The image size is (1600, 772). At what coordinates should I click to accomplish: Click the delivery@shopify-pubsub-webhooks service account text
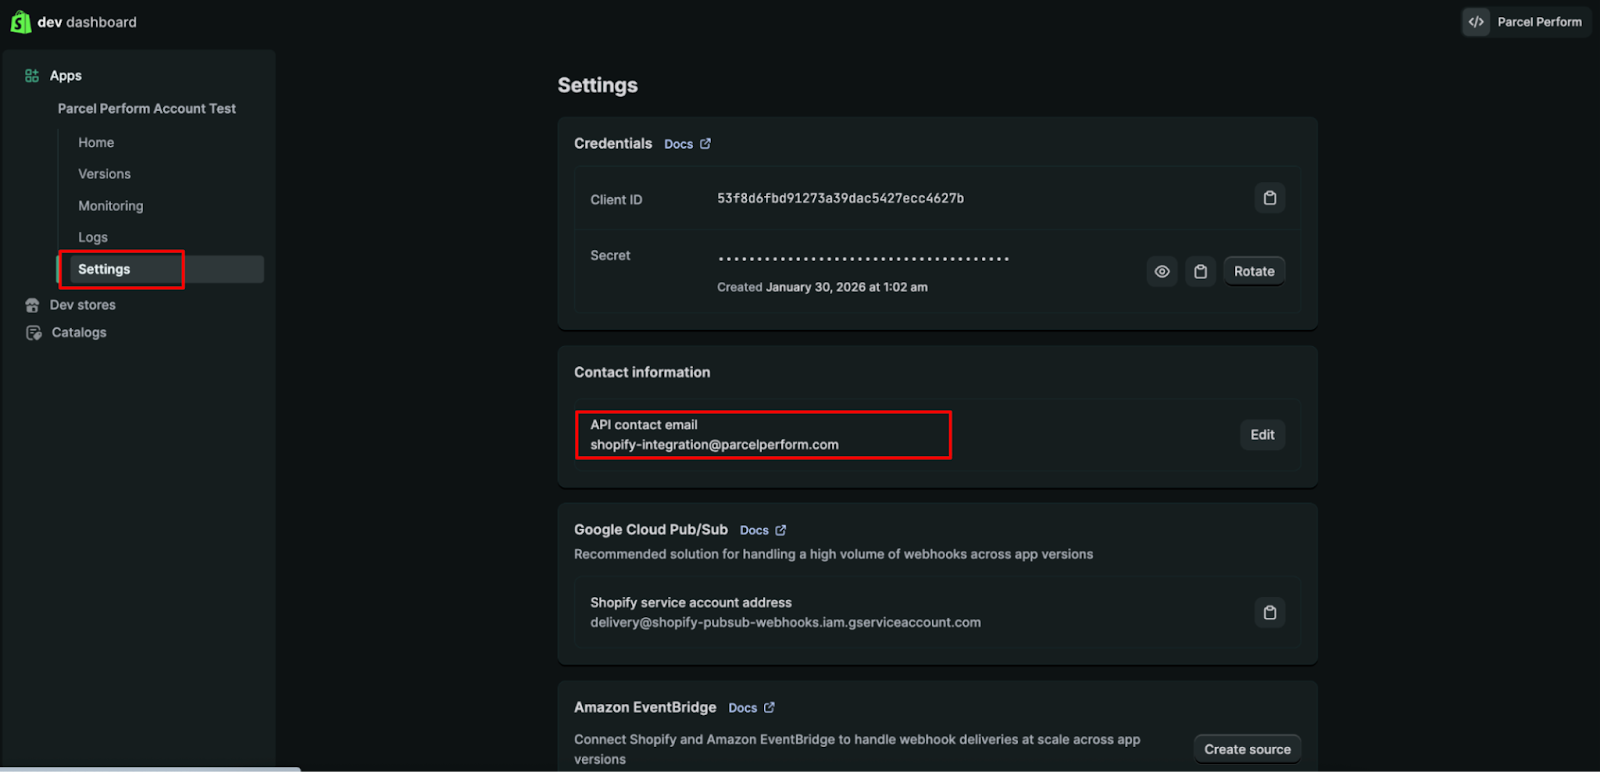click(785, 623)
